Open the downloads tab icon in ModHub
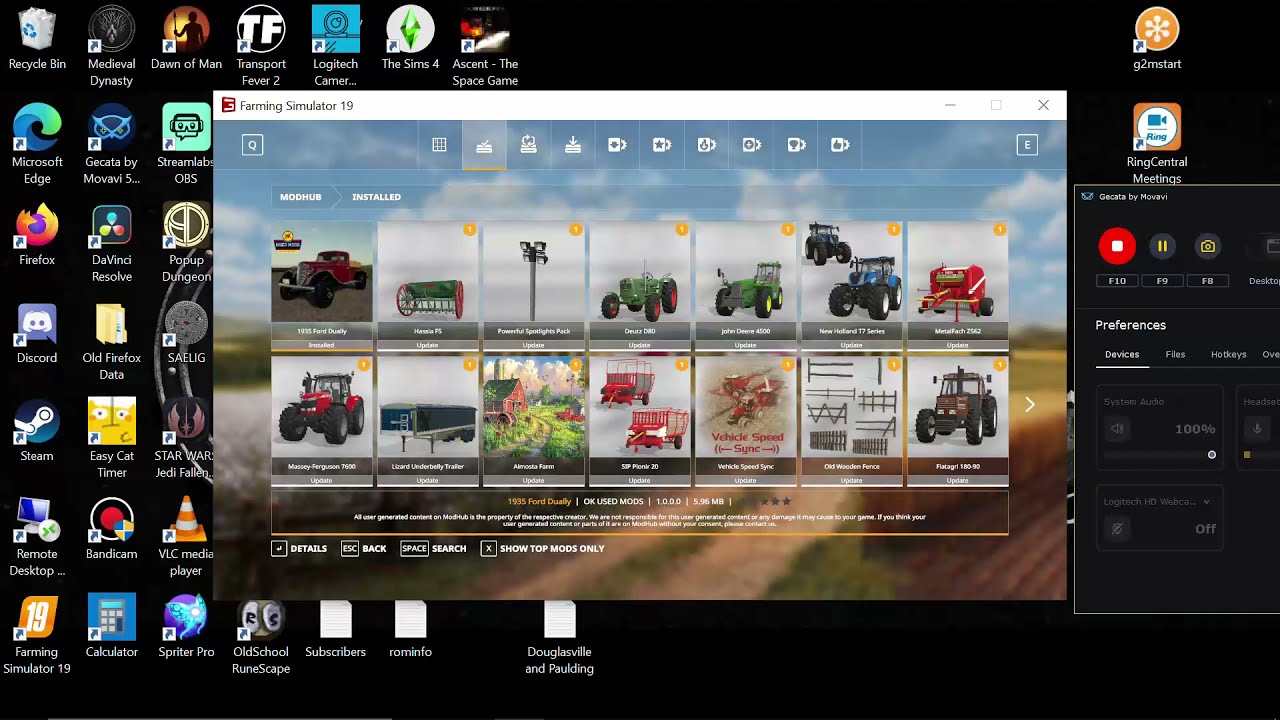This screenshot has height=720, width=1280. 573,145
